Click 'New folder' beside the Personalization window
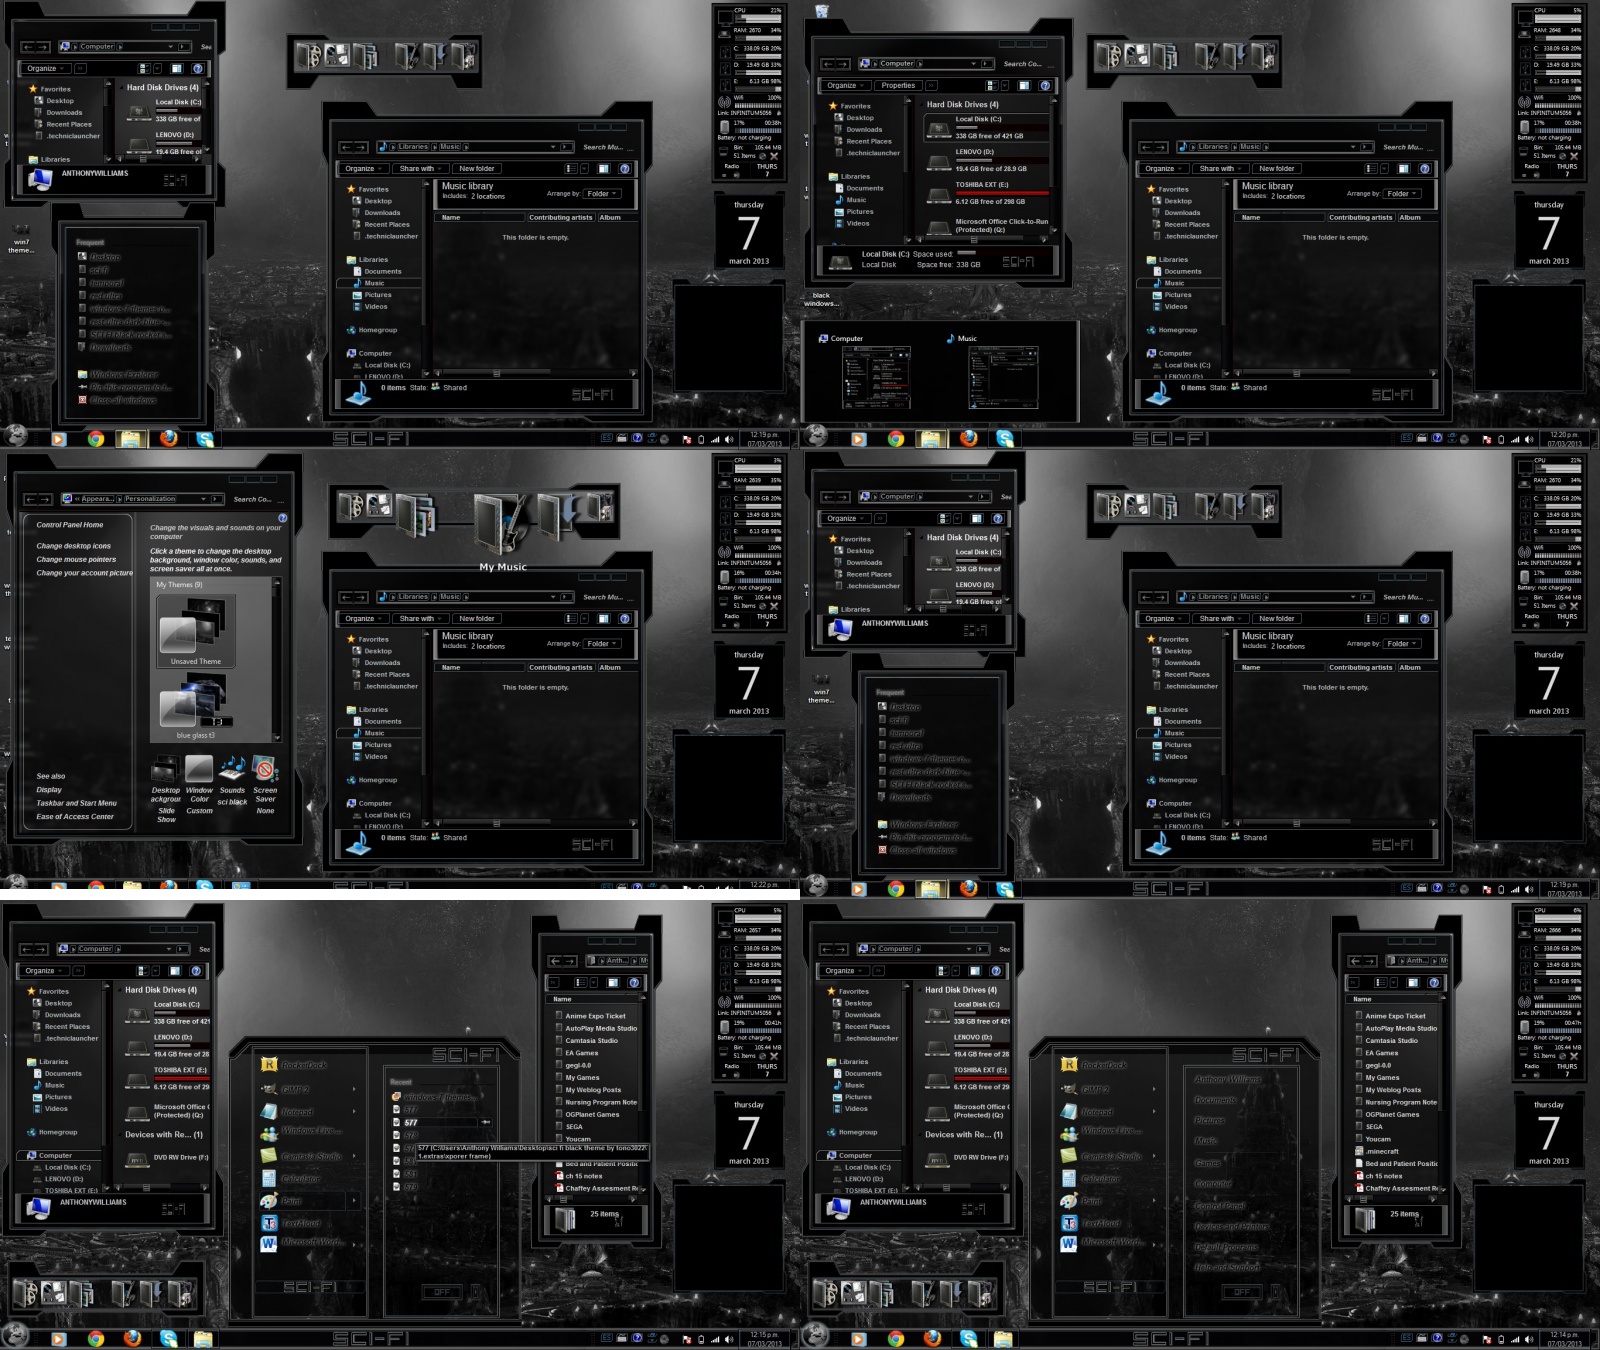Screen dimensions: 1600x1350 (x=477, y=619)
